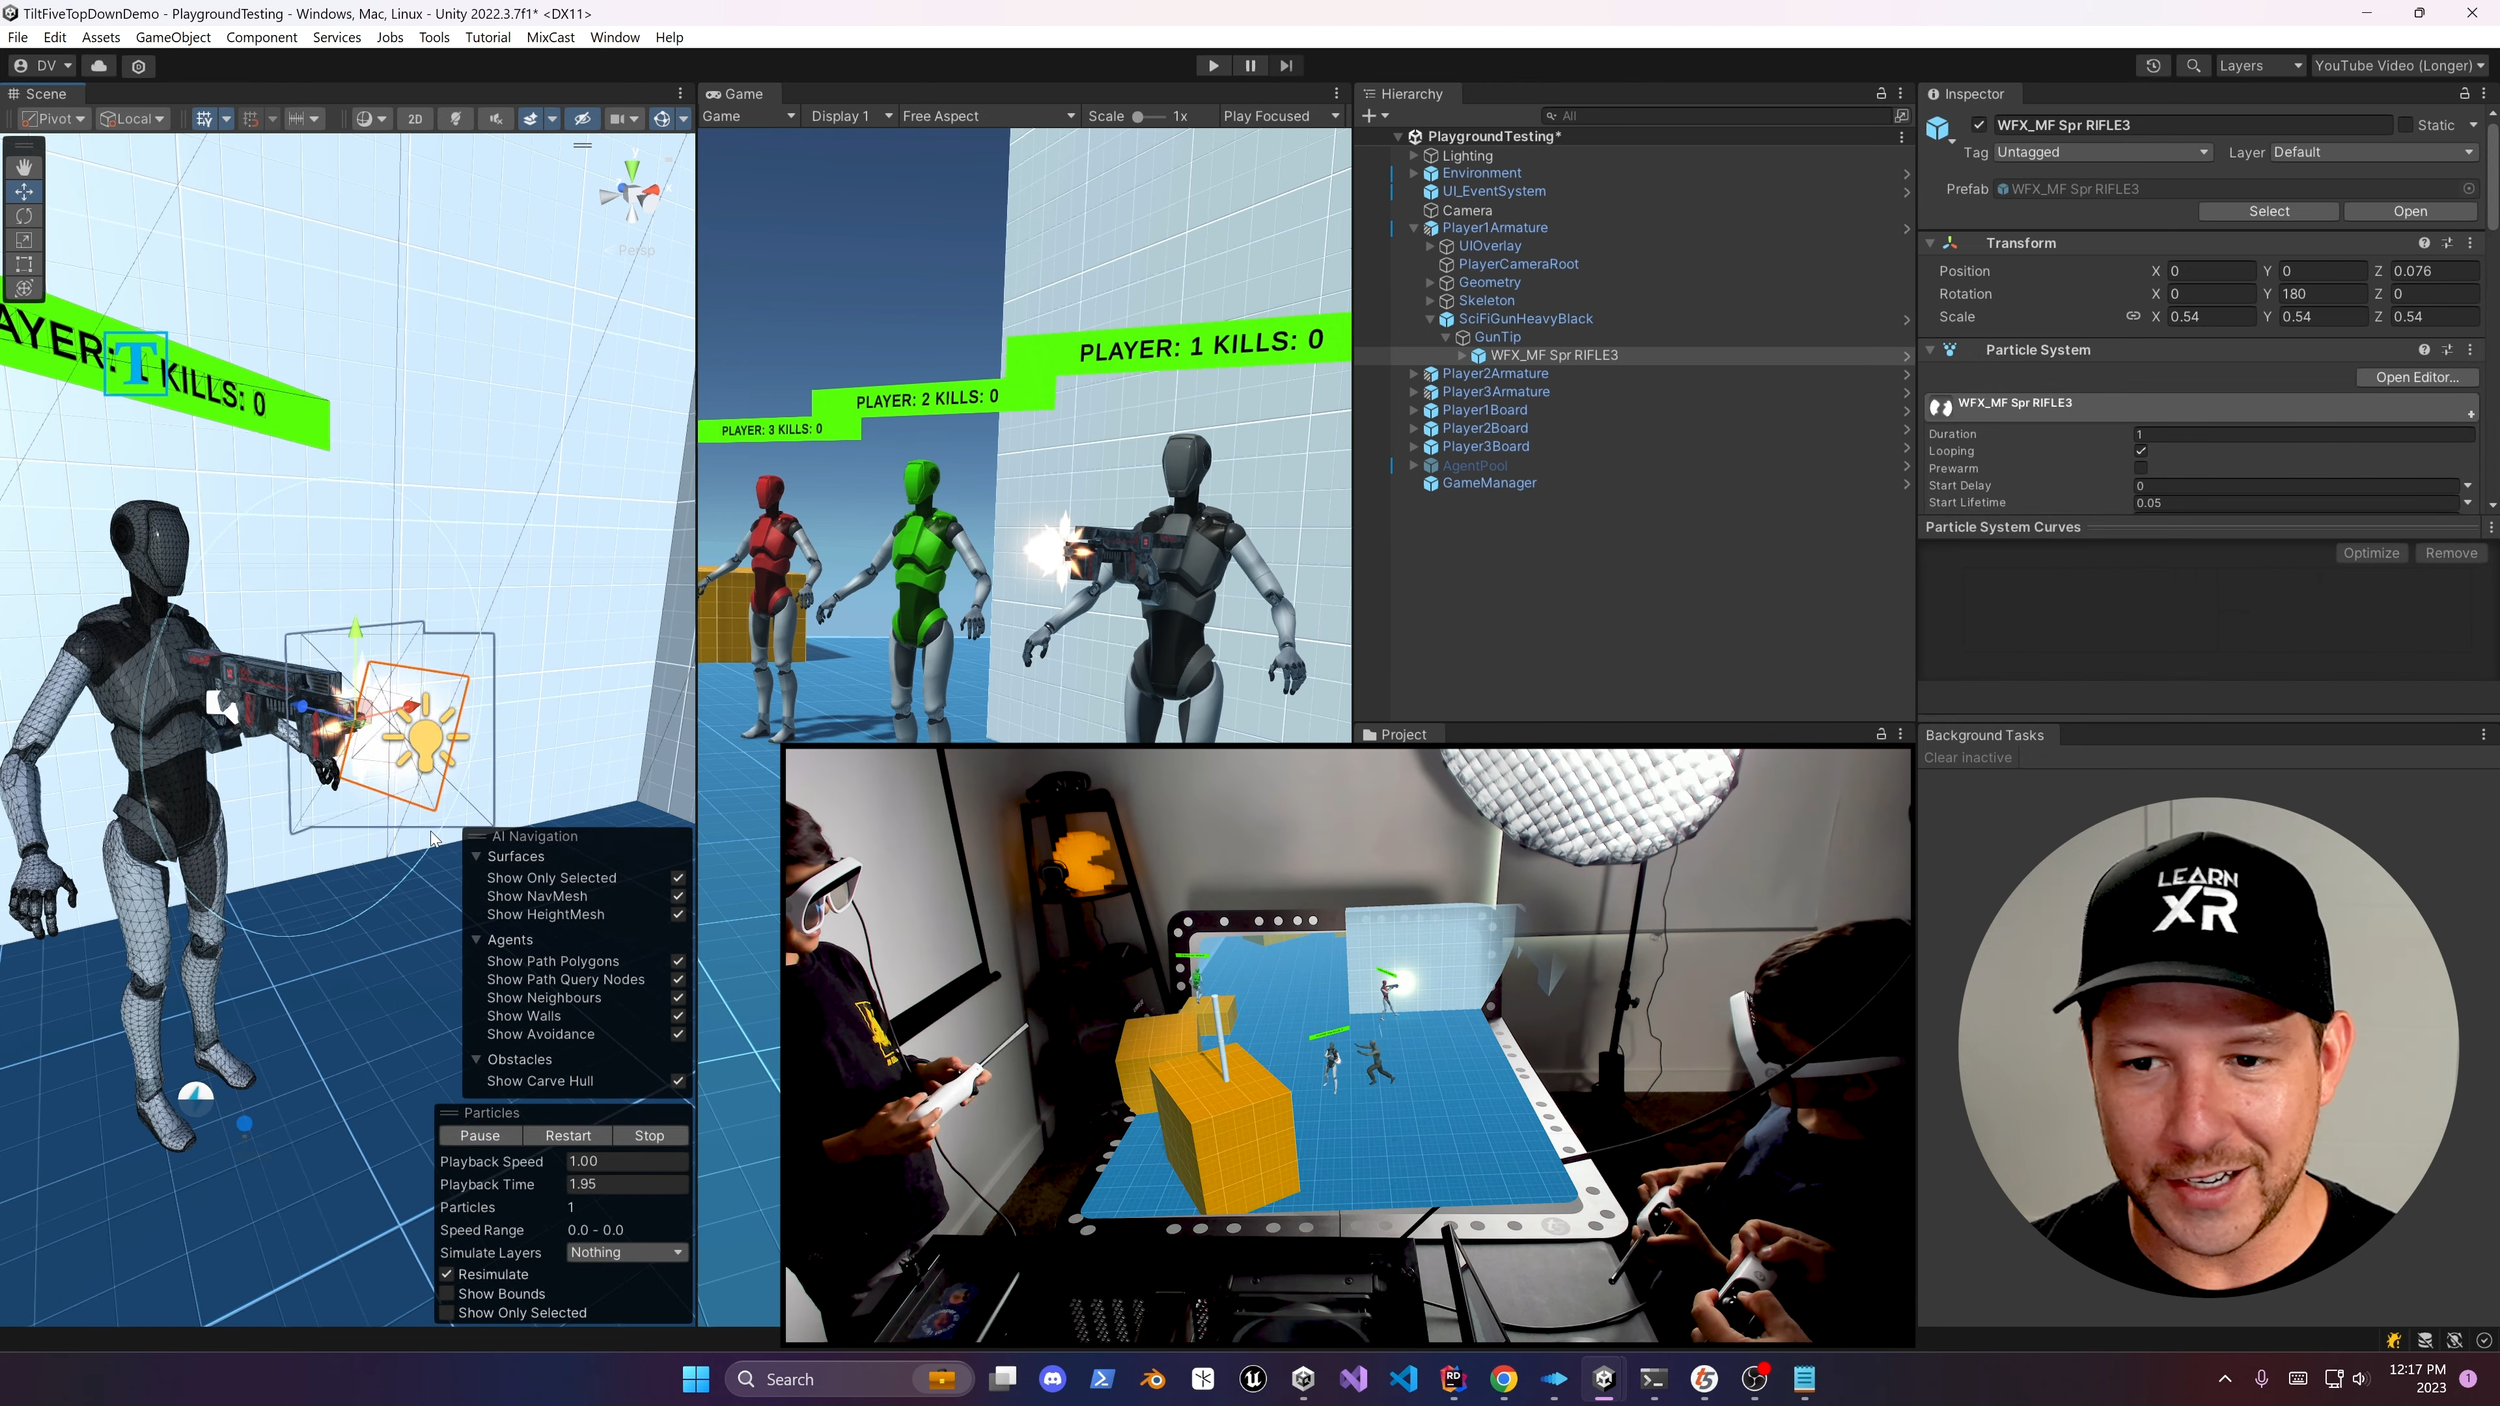Viewport: 2500px width, 1406px height.
Task: Open the Unity Cloud icon
Action: [x=99, y=66]
